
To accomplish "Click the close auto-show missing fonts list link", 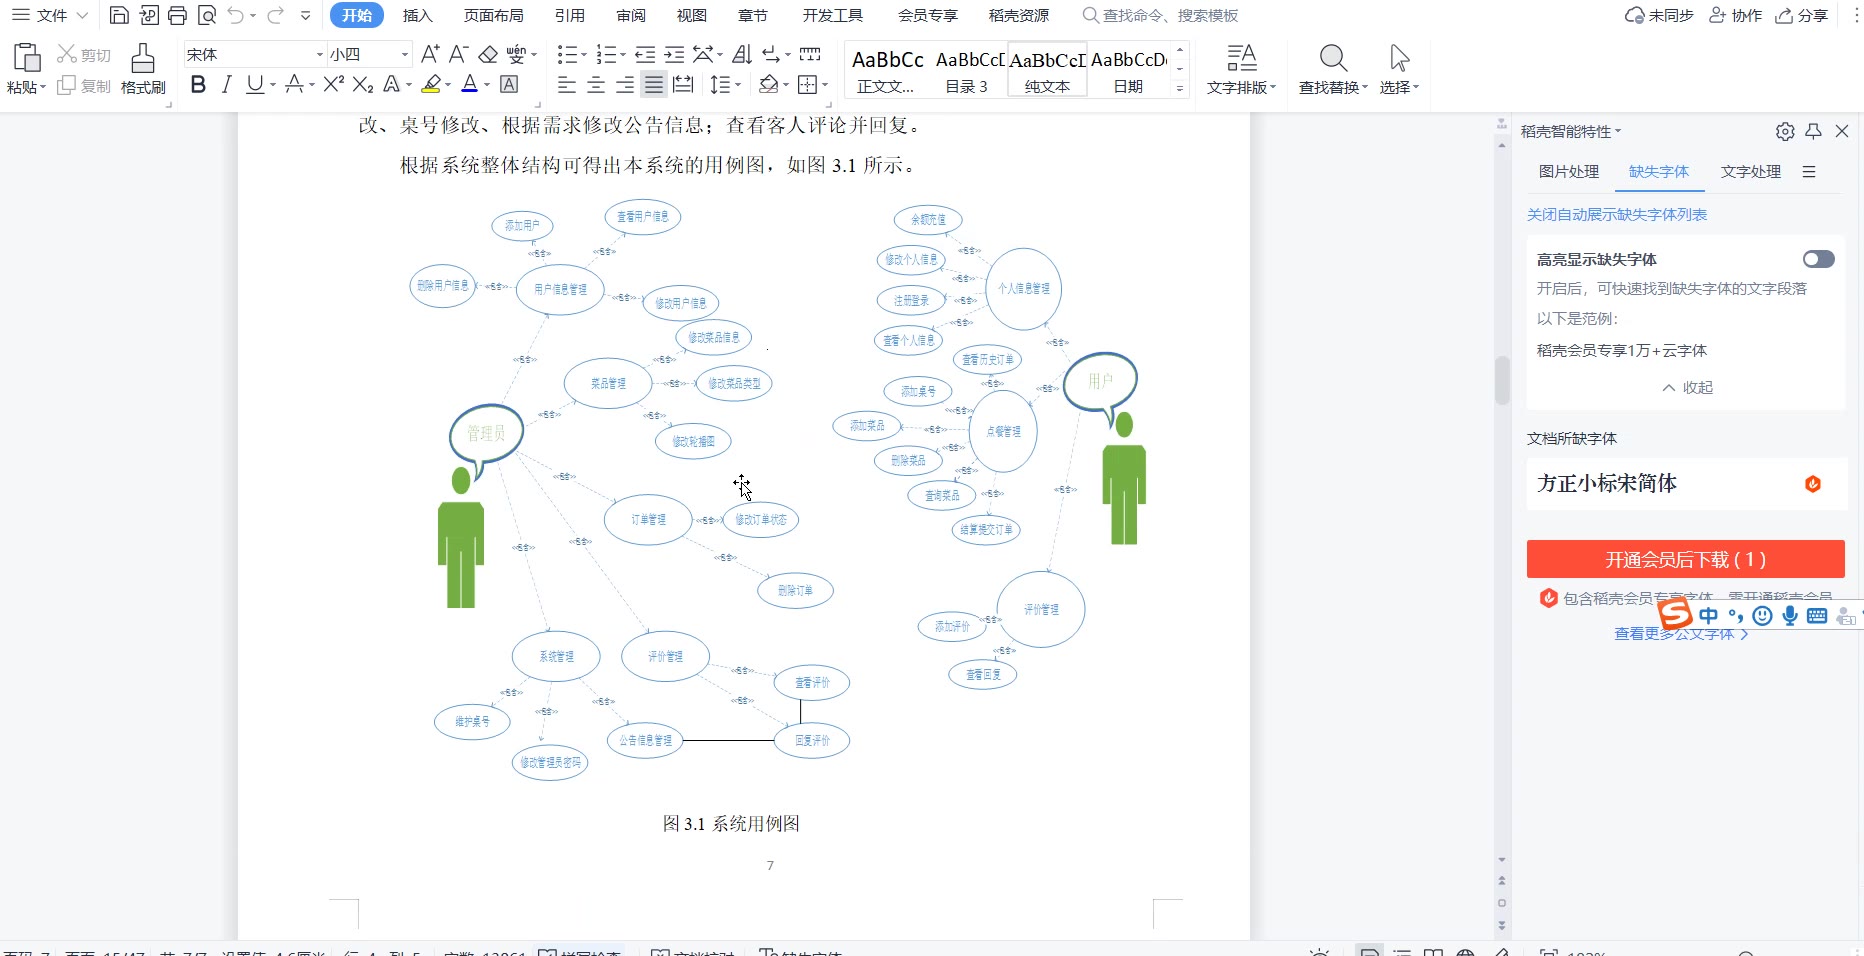I will [1617, 214].
